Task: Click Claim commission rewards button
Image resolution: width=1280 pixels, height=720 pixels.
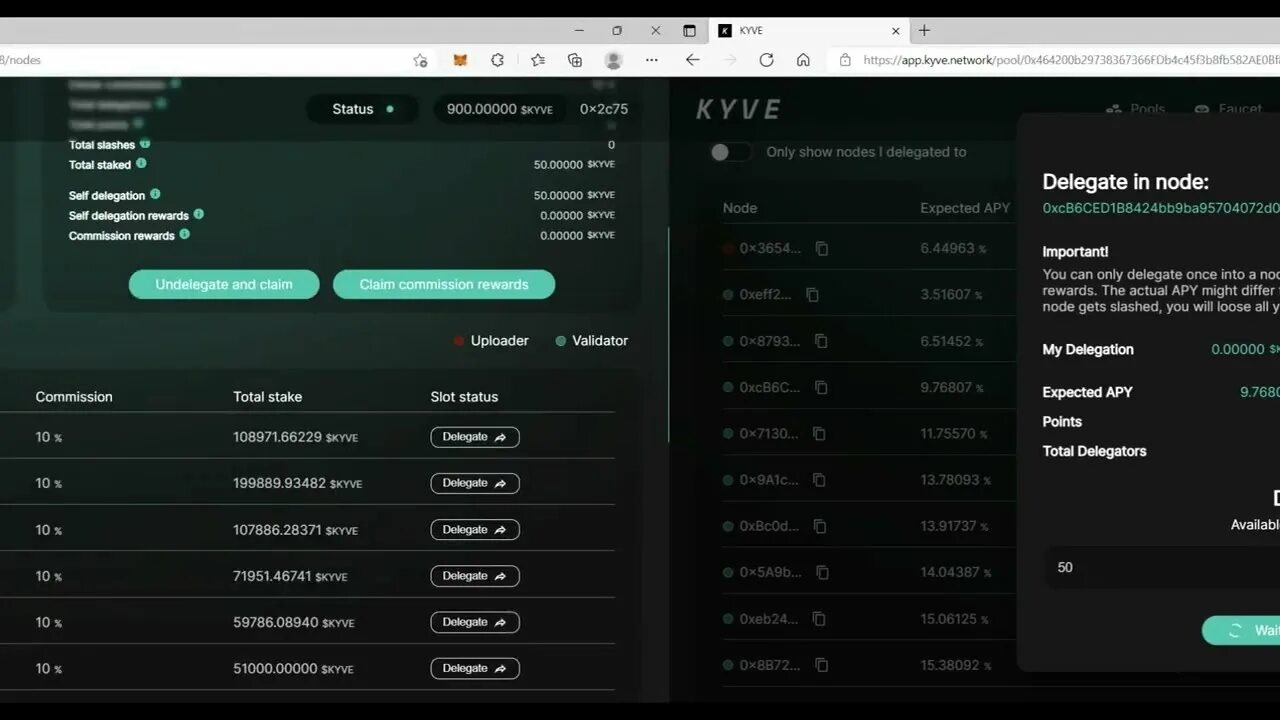Action: click(x=444, y=284)
